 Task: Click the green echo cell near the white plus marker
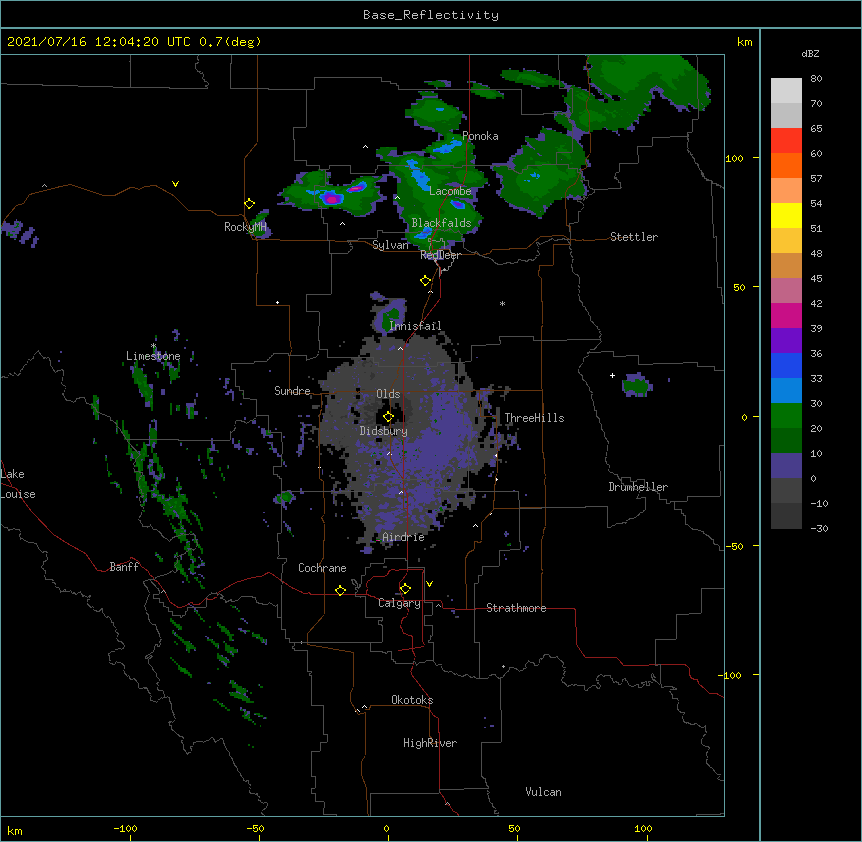coord(637,385)
